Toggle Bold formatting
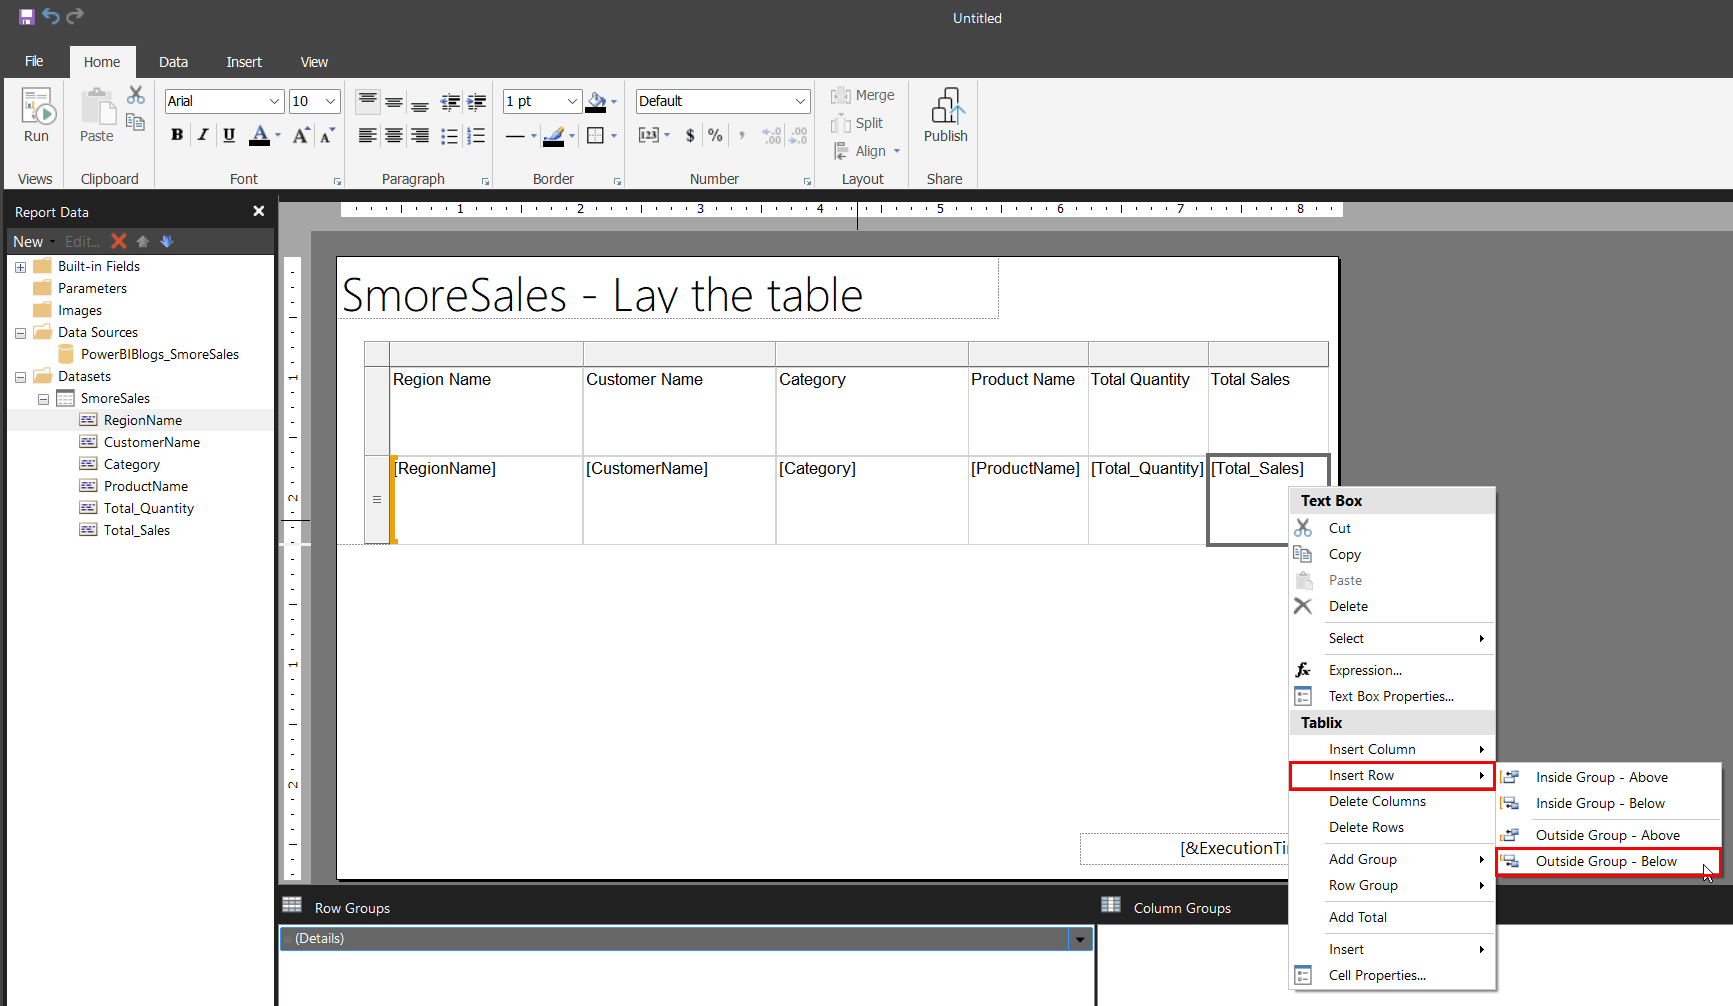1733x1006 pixels. click(177, 135)
